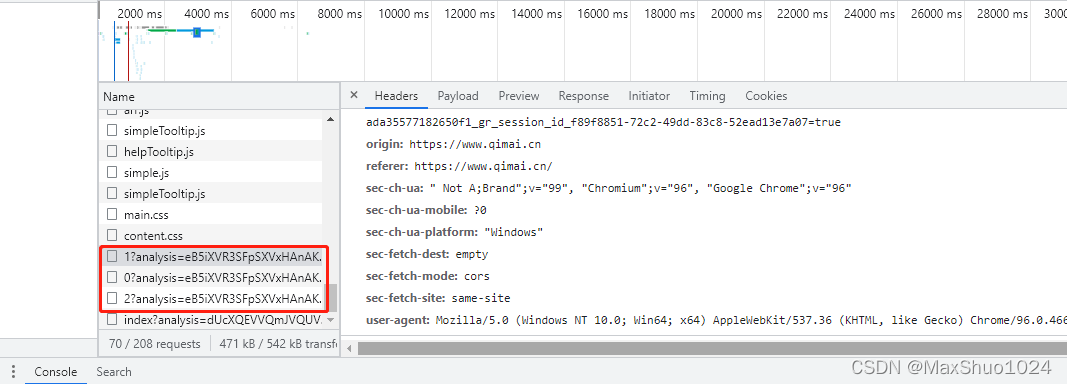This screenshot has width=1067, height=384.
Task: Click the blue selected-request box in the overview
Action: pos(197,32)
